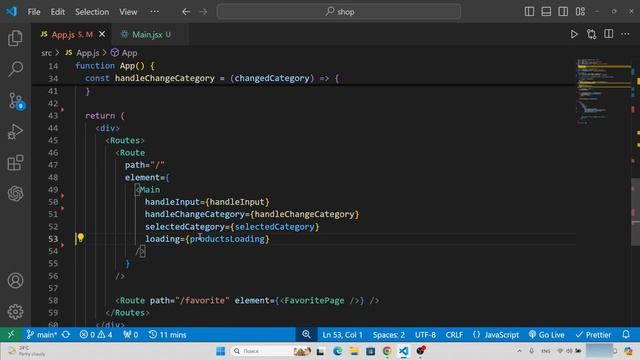
Task: Click the lightbulb code action on line 53
Action: [x=80, y=238]
